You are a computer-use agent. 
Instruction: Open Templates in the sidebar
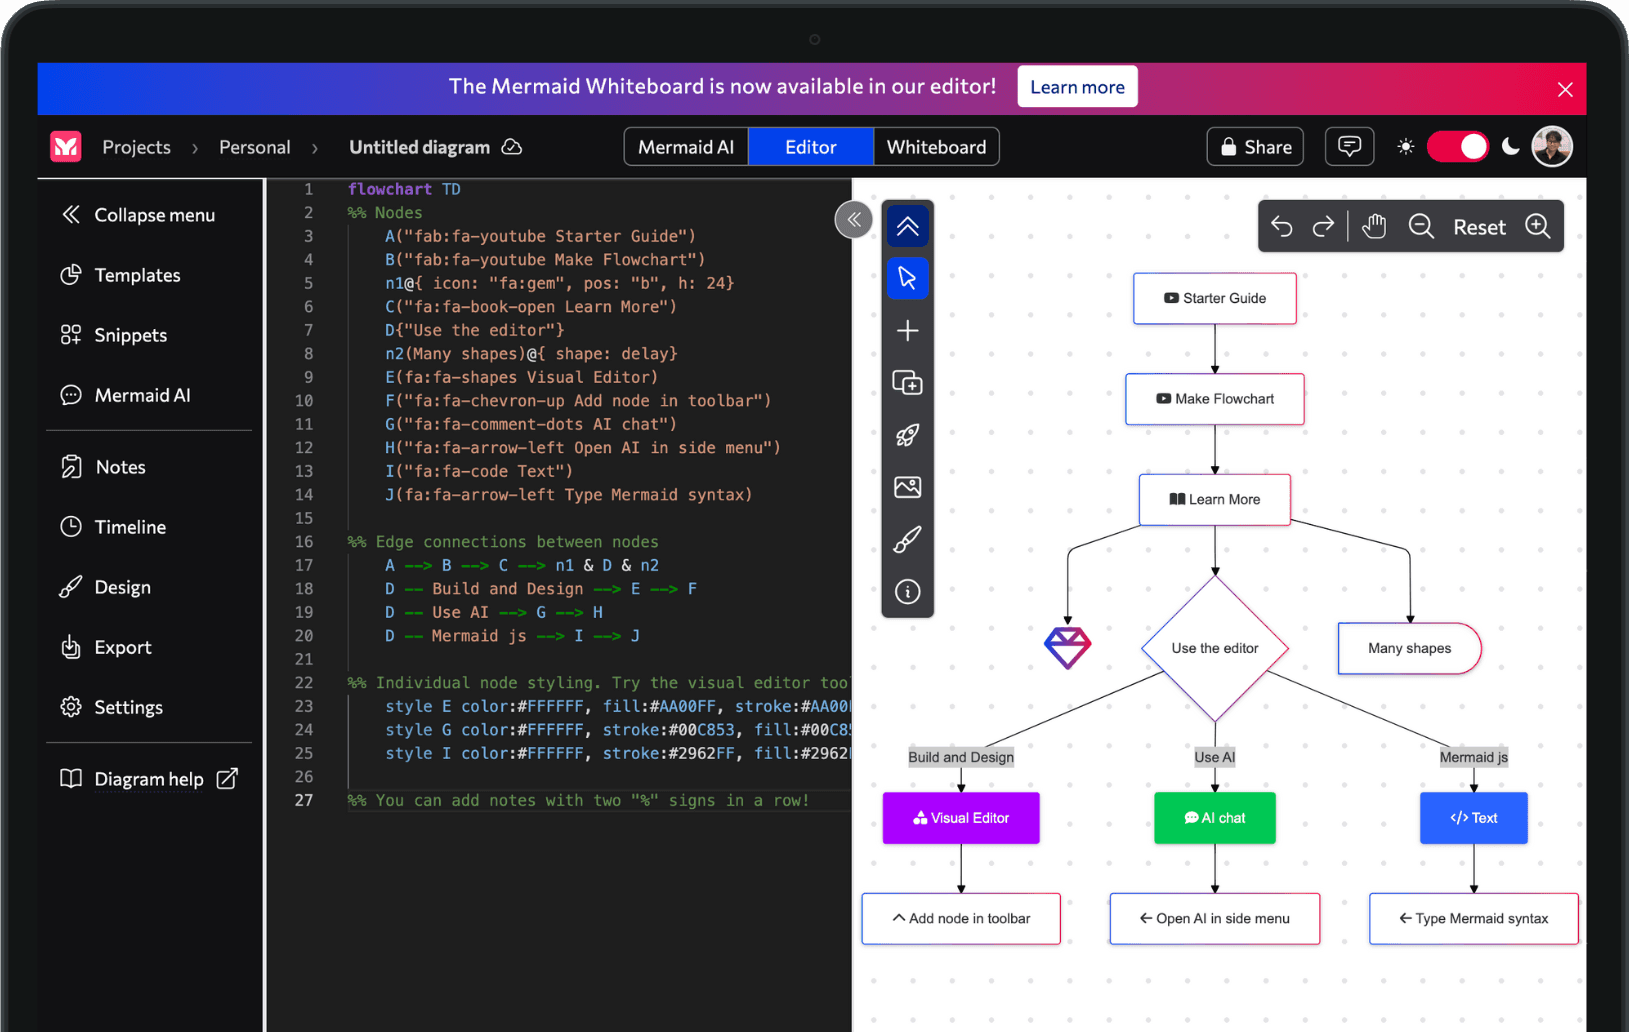tap(121, 275)
